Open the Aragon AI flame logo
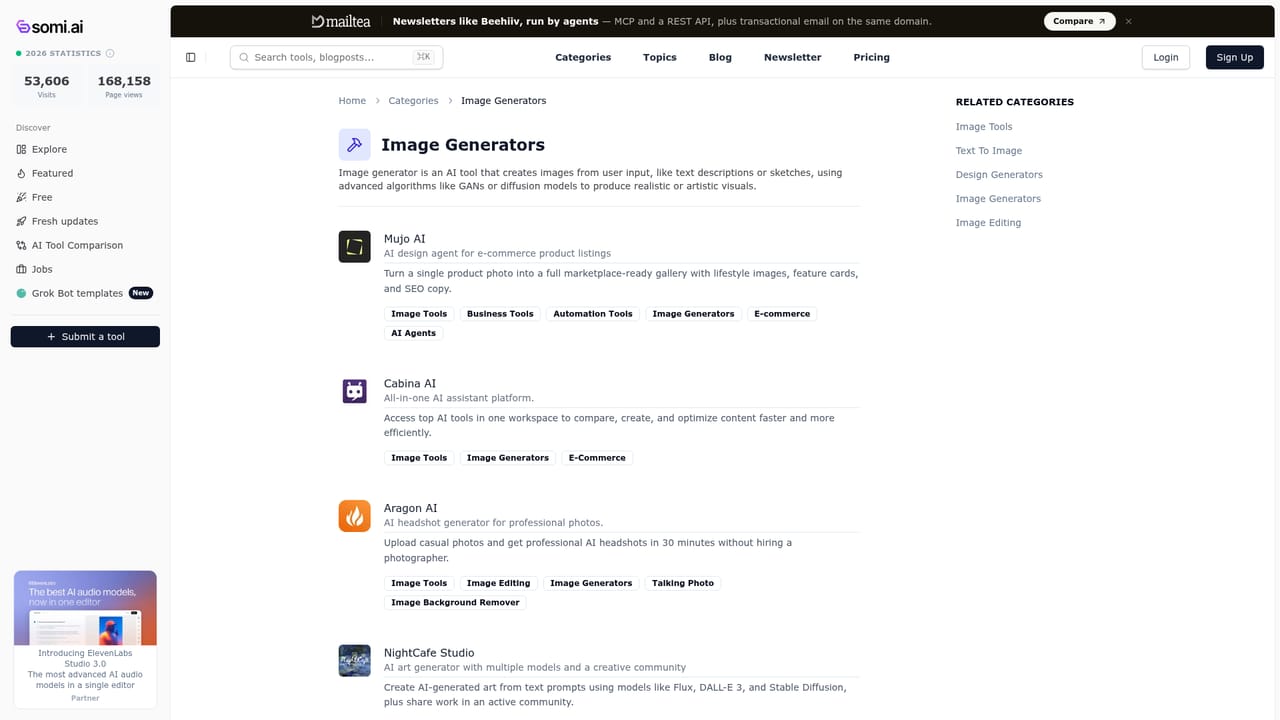This screenshot has width=1280, height=720. pos(354,516)
